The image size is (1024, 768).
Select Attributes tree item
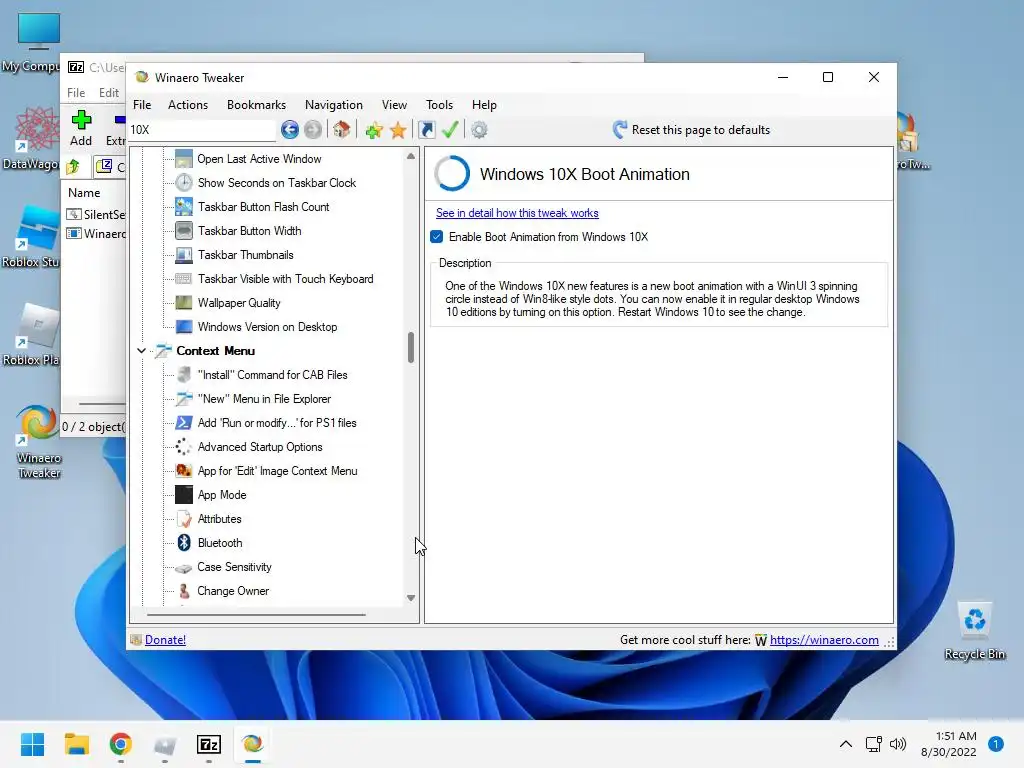click(219, 519)
